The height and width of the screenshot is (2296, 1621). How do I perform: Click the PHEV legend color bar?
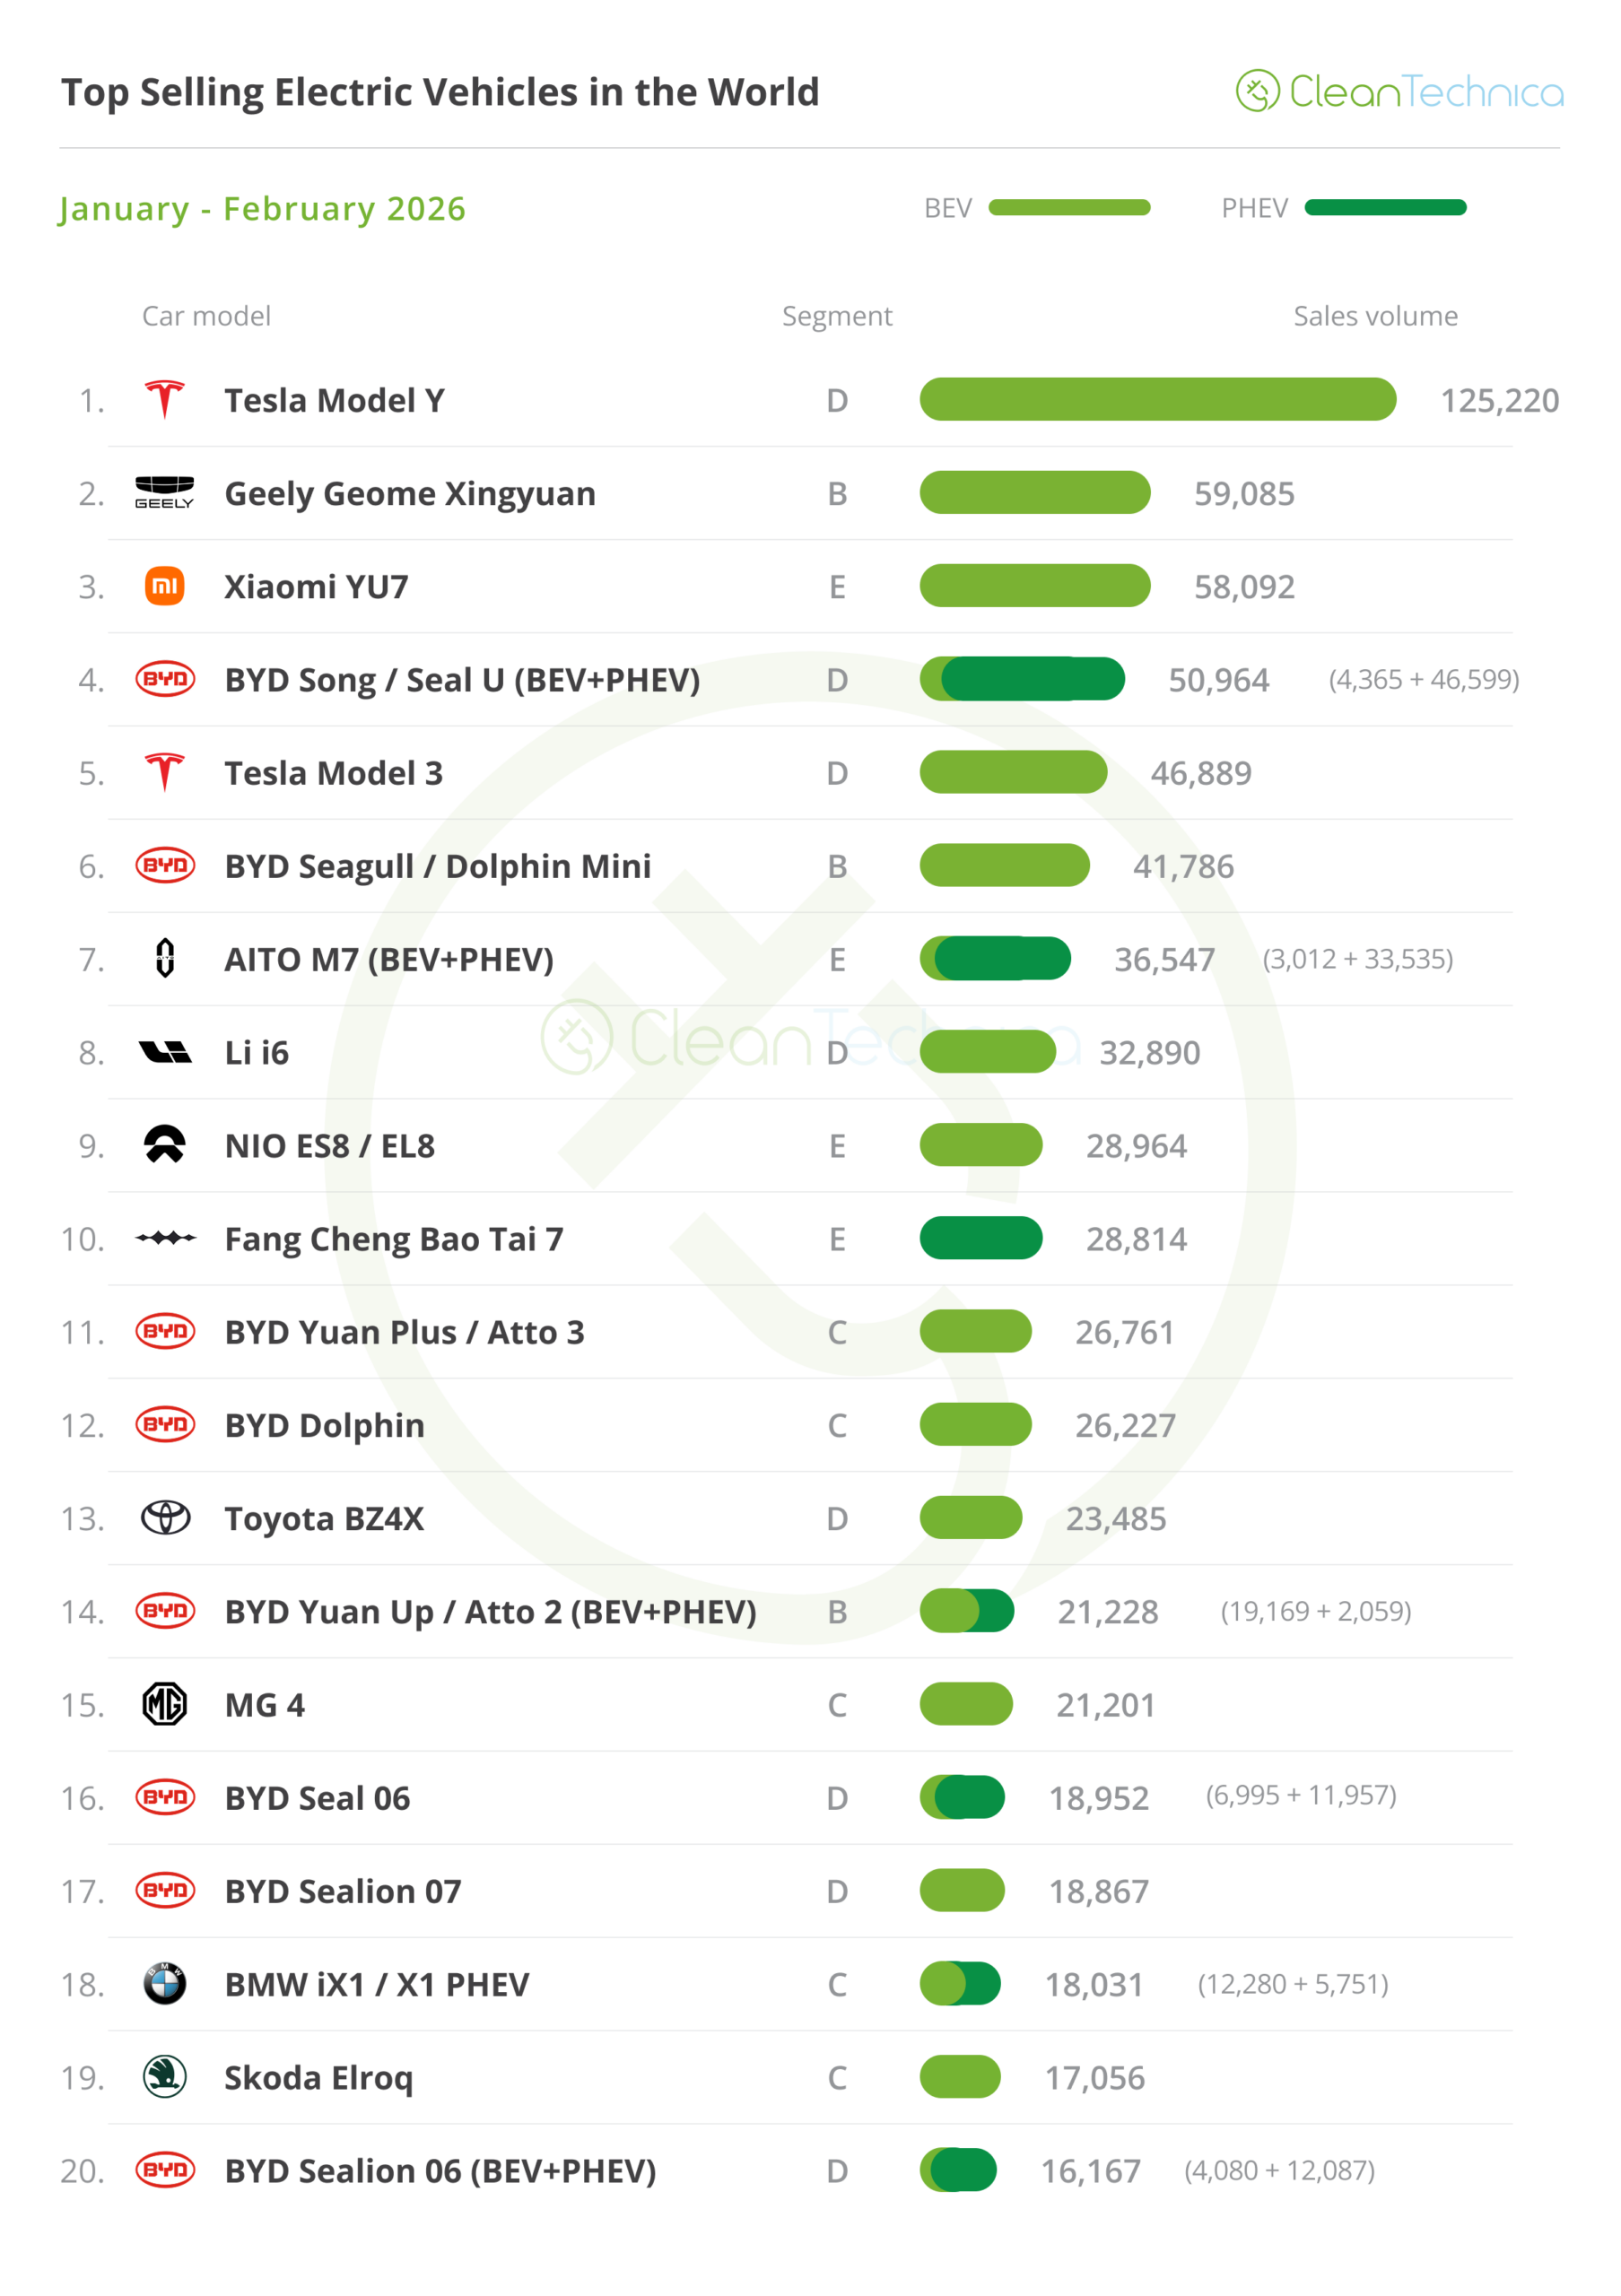[x=1385, y=208]
